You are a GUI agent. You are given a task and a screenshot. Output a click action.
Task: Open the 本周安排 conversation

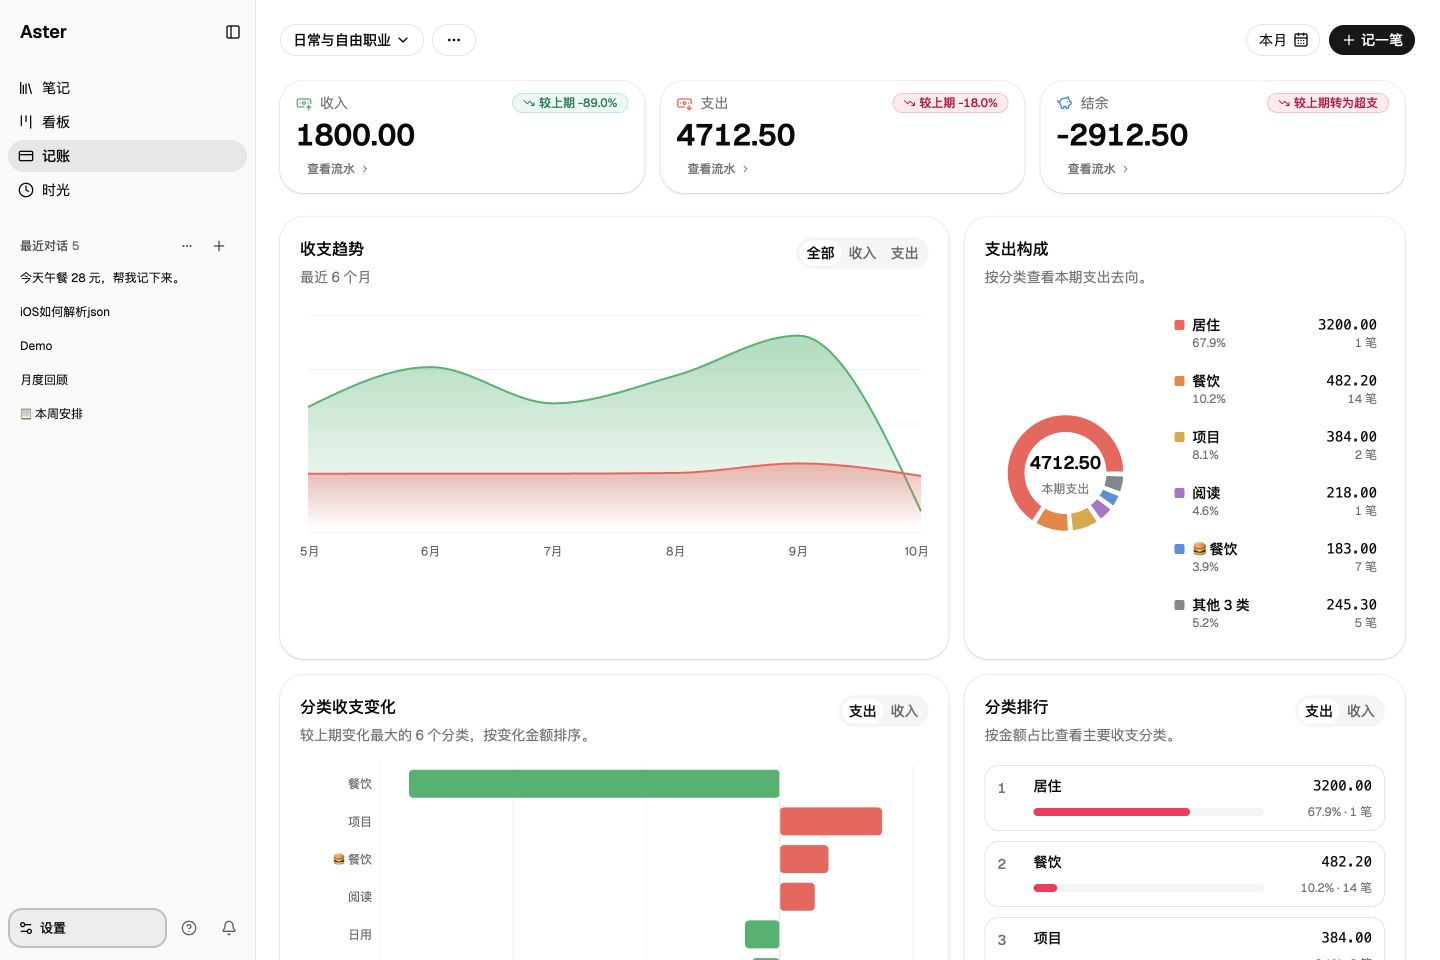tap(127, 414)
